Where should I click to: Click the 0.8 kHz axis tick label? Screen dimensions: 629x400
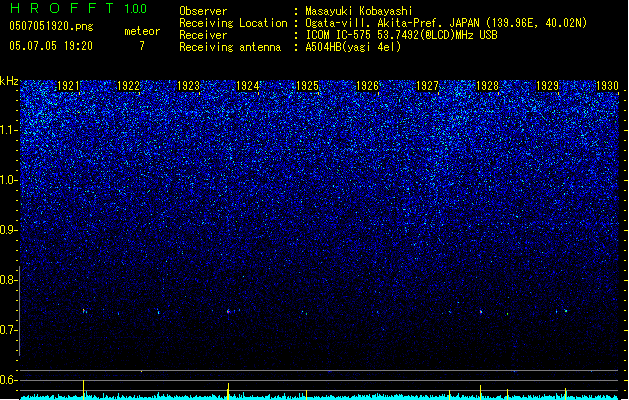8,280
